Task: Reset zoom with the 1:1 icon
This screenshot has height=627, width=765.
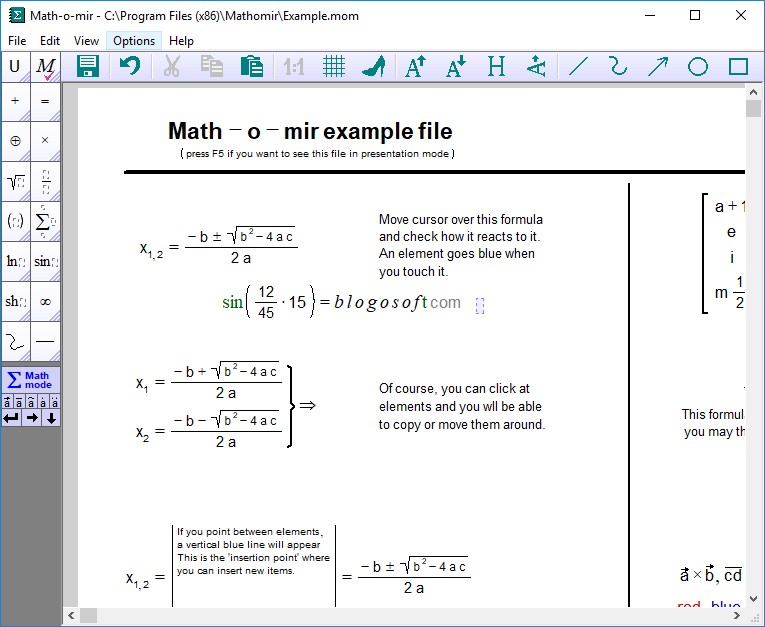Action: [294, 67]
